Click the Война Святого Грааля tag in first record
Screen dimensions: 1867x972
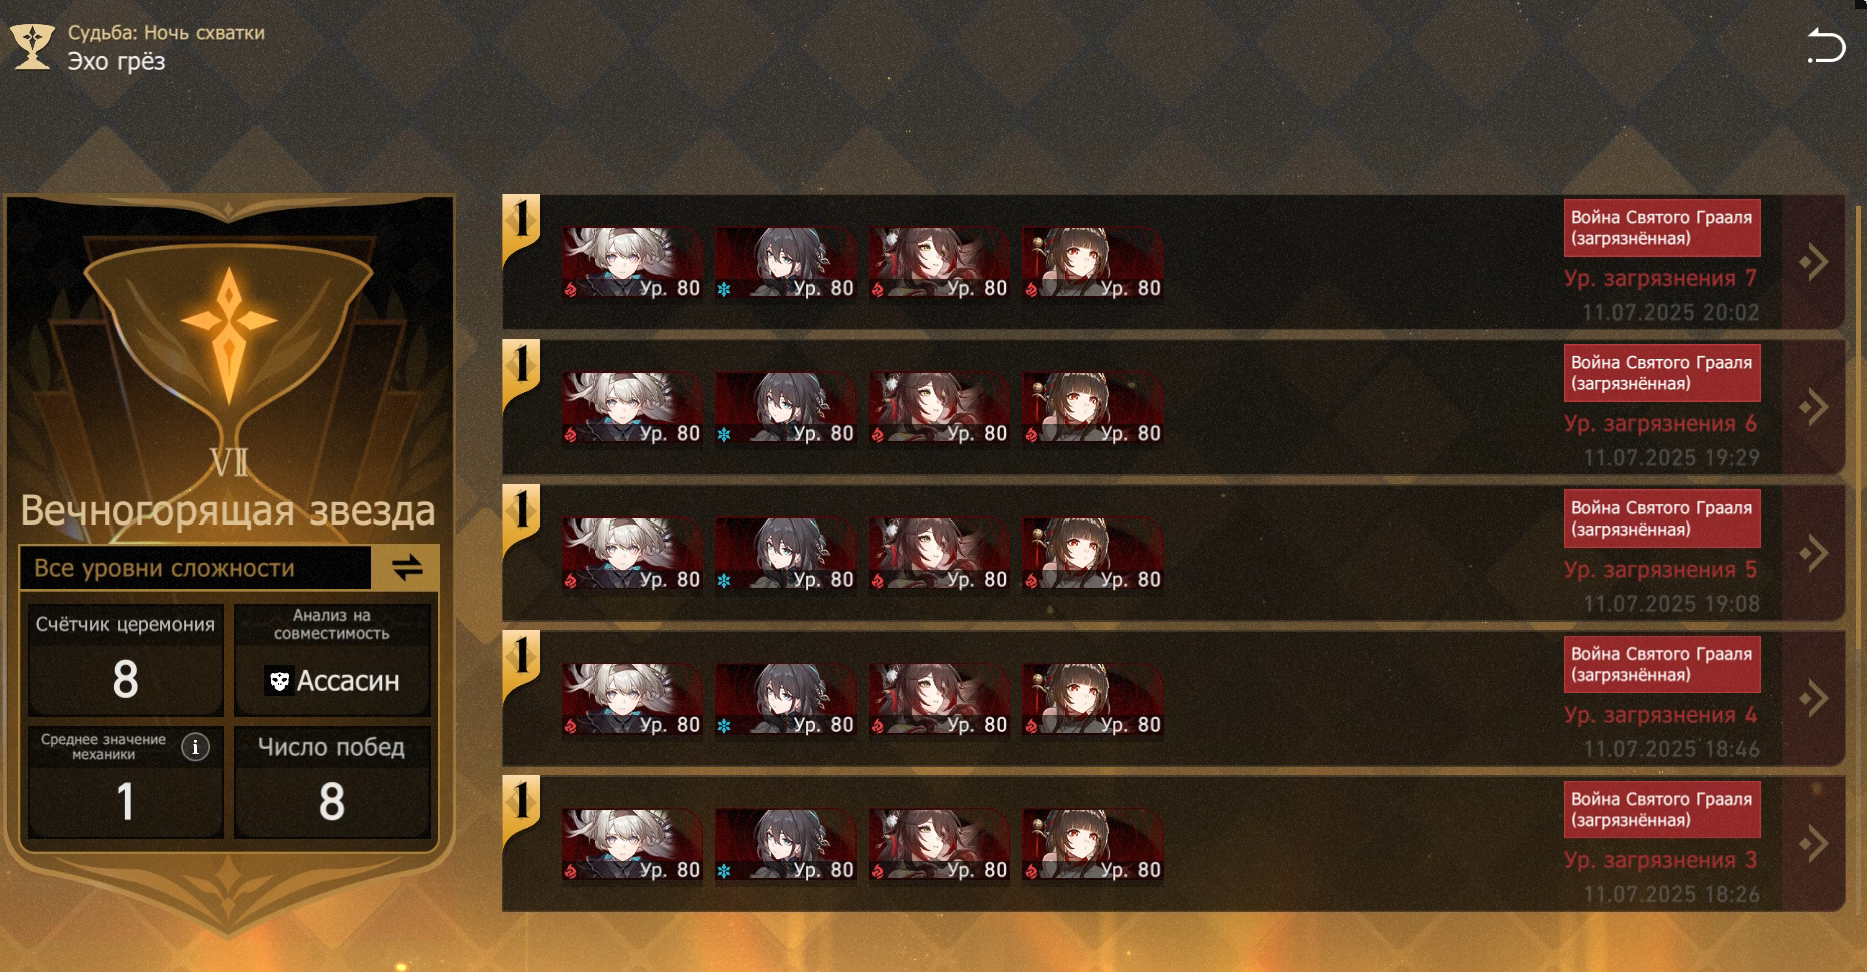[1662, 228]
